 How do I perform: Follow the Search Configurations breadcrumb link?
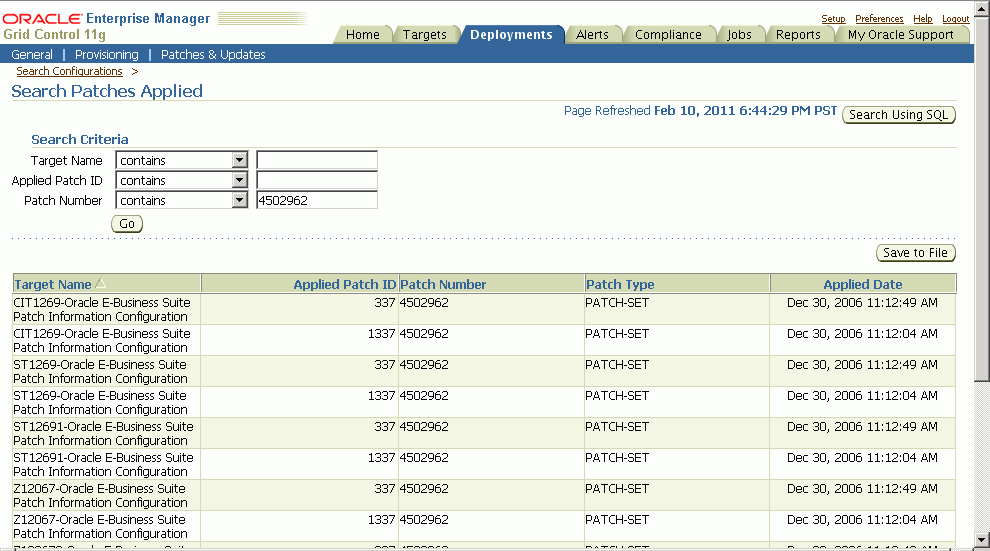coord(69,71)
